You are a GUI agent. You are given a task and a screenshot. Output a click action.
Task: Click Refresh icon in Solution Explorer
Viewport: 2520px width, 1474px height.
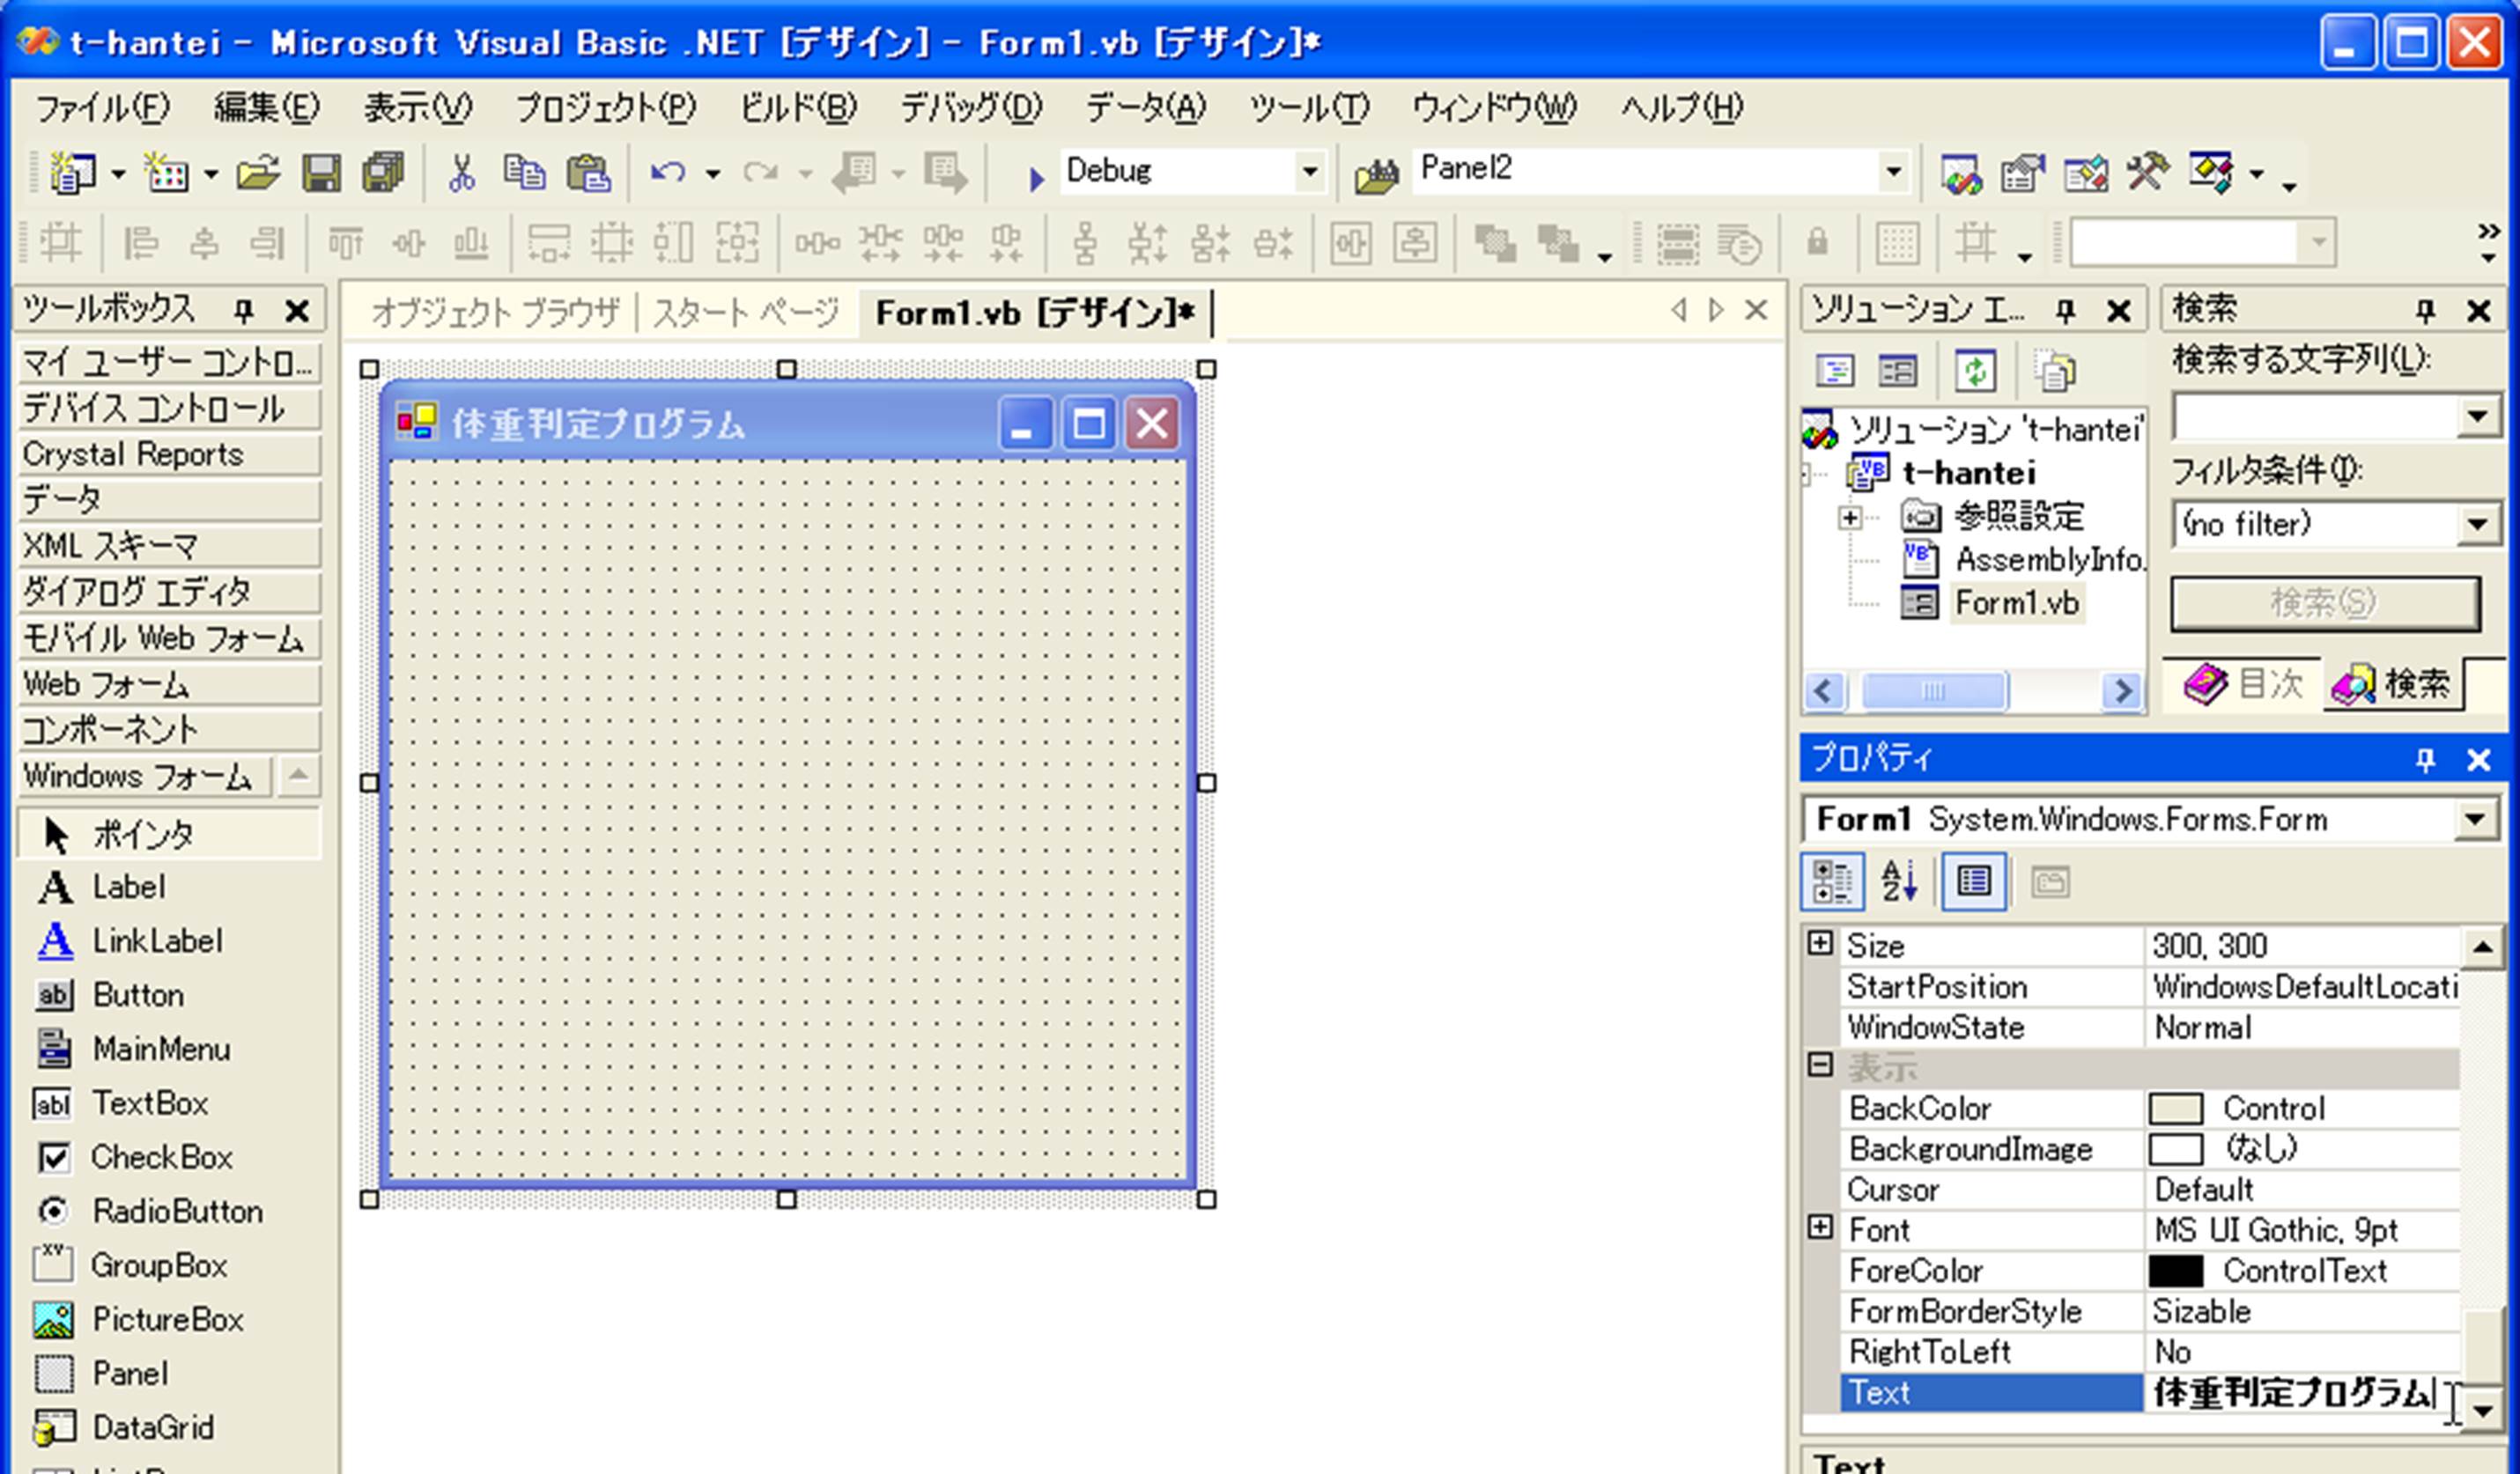point(1975,372)
